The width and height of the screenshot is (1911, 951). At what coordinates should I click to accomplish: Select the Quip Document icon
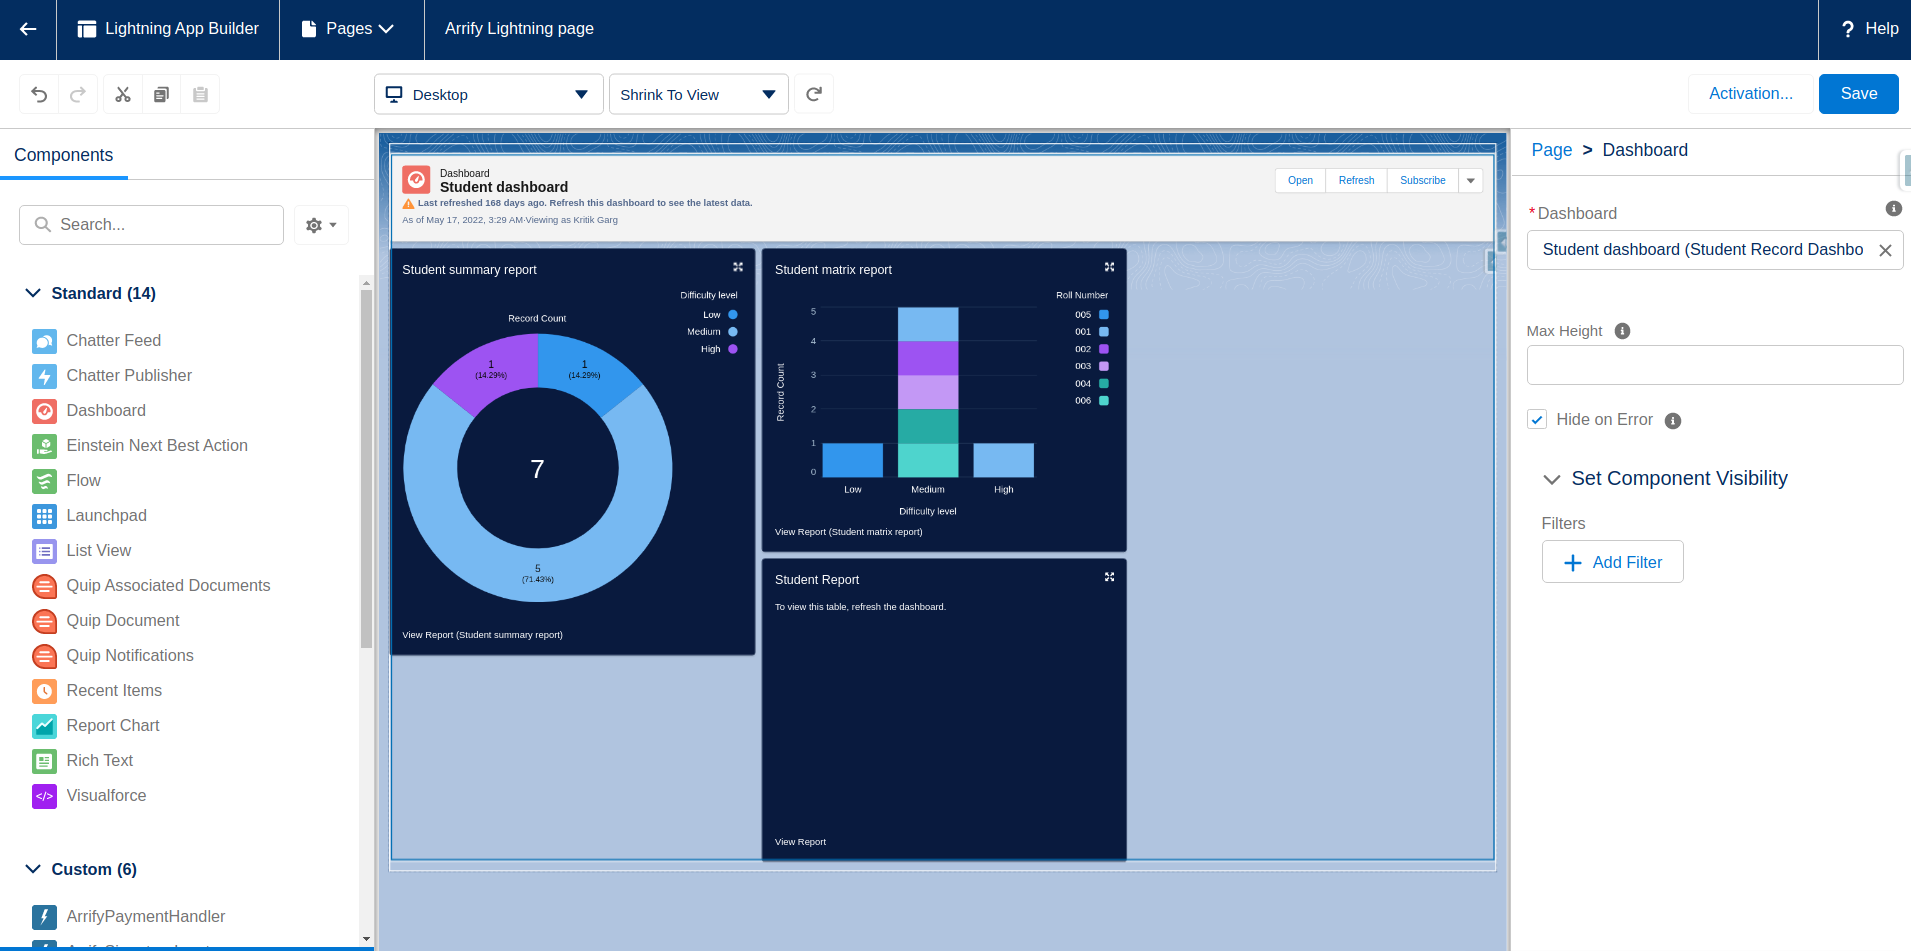44,621
